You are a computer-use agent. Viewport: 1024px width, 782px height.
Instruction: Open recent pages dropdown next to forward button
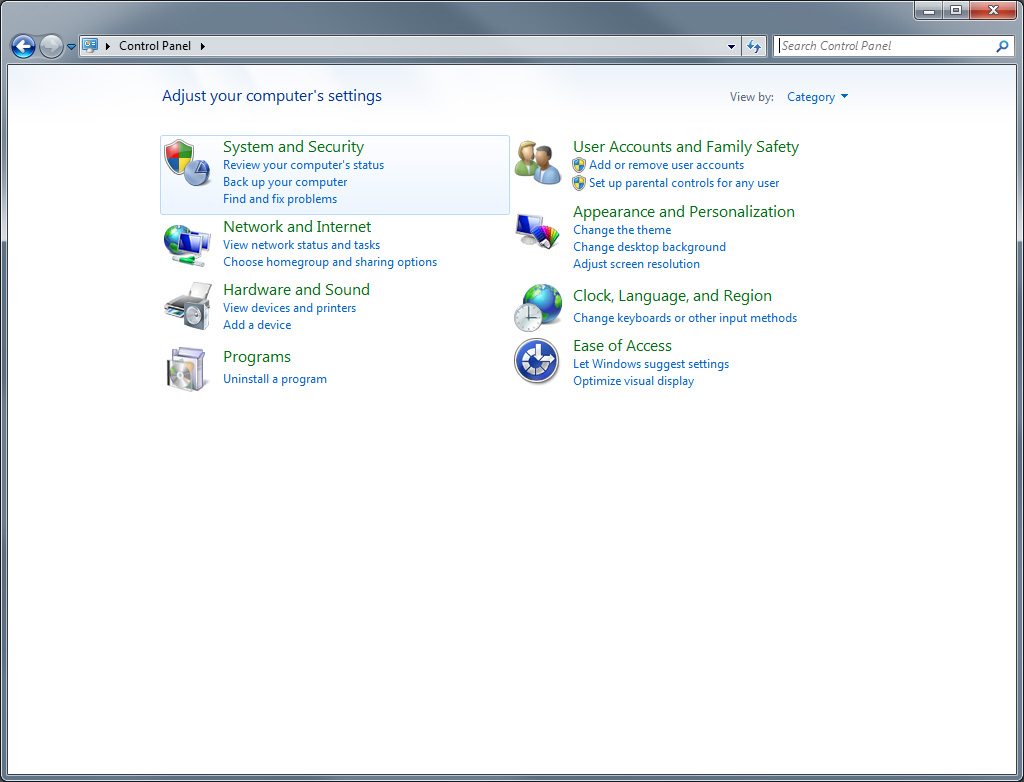[x=71, y=47]
